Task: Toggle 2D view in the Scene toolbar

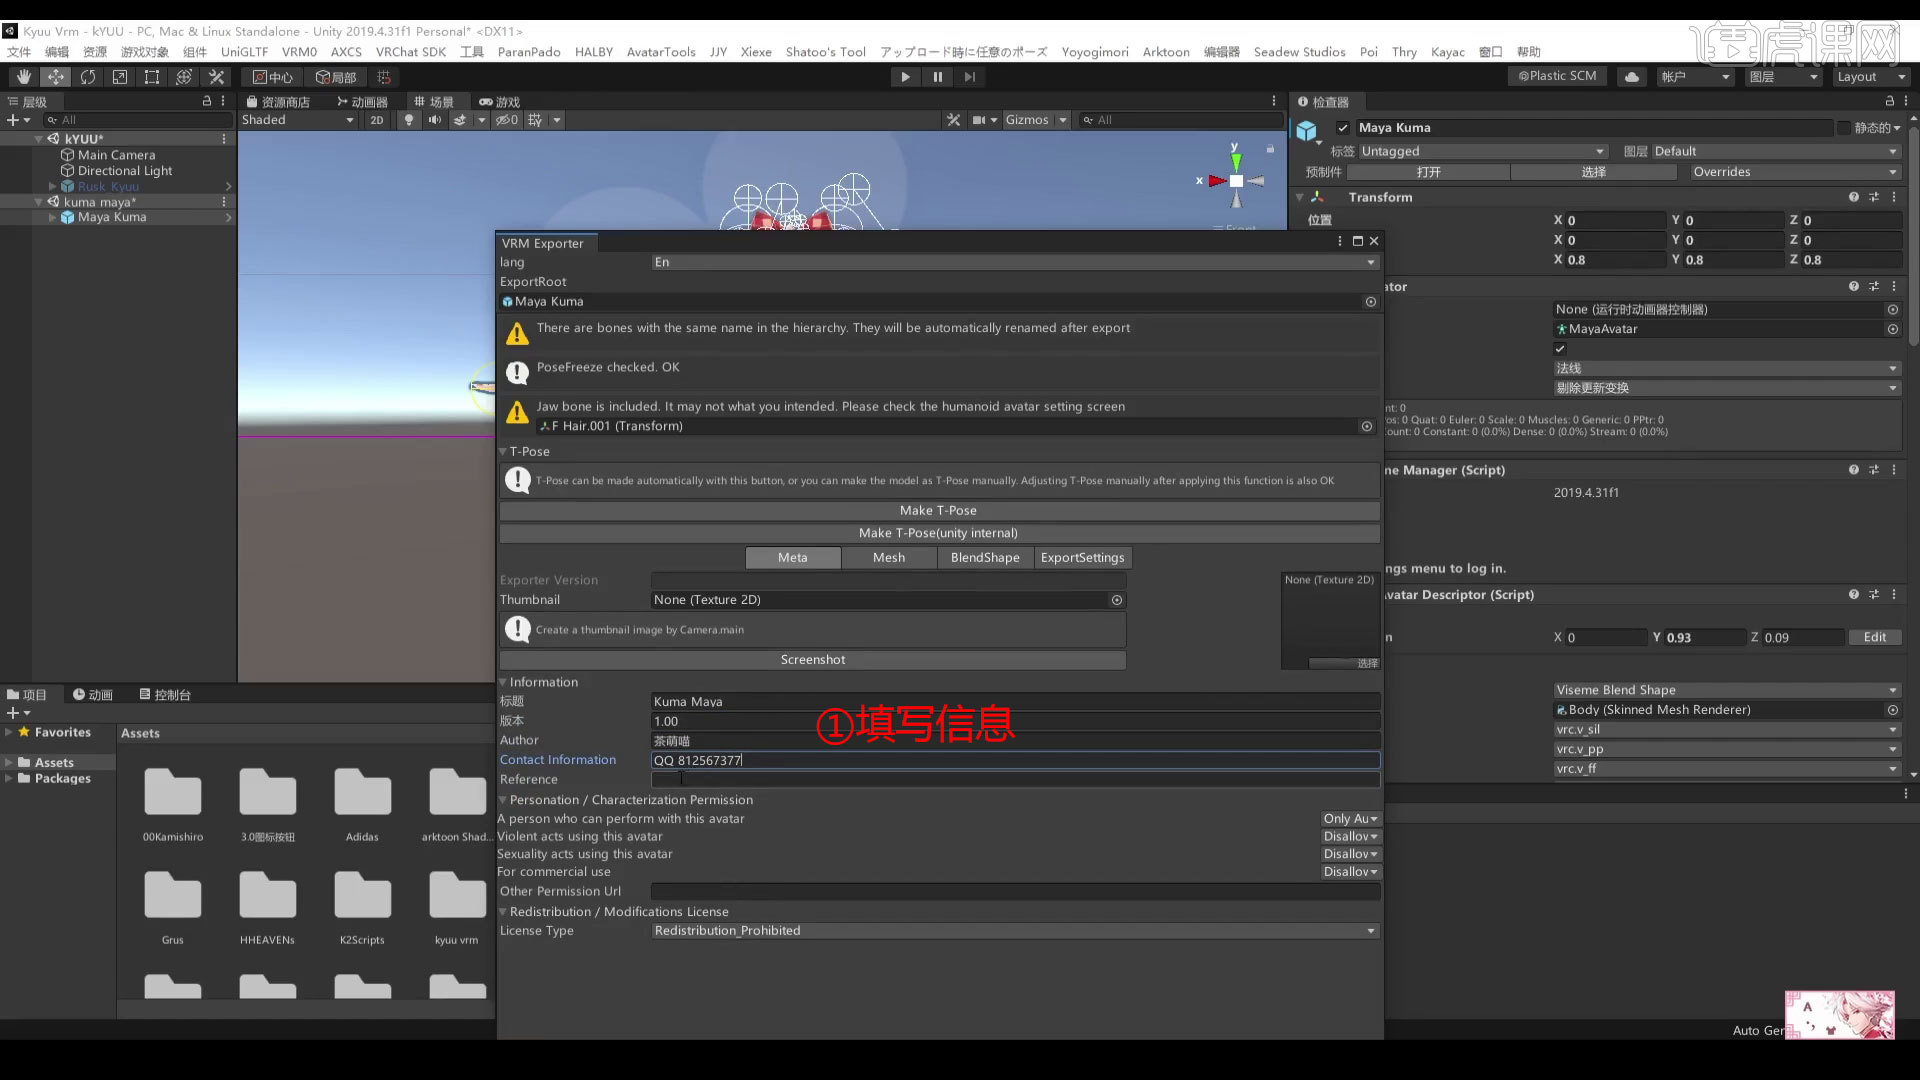Action: pyautogui.click(x=377, y=120)
